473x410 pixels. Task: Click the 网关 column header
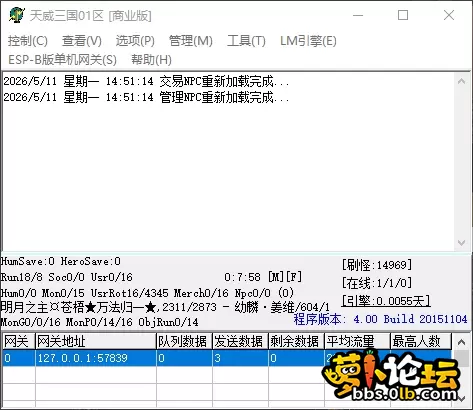pyautogui.click(x=19, y=341)
